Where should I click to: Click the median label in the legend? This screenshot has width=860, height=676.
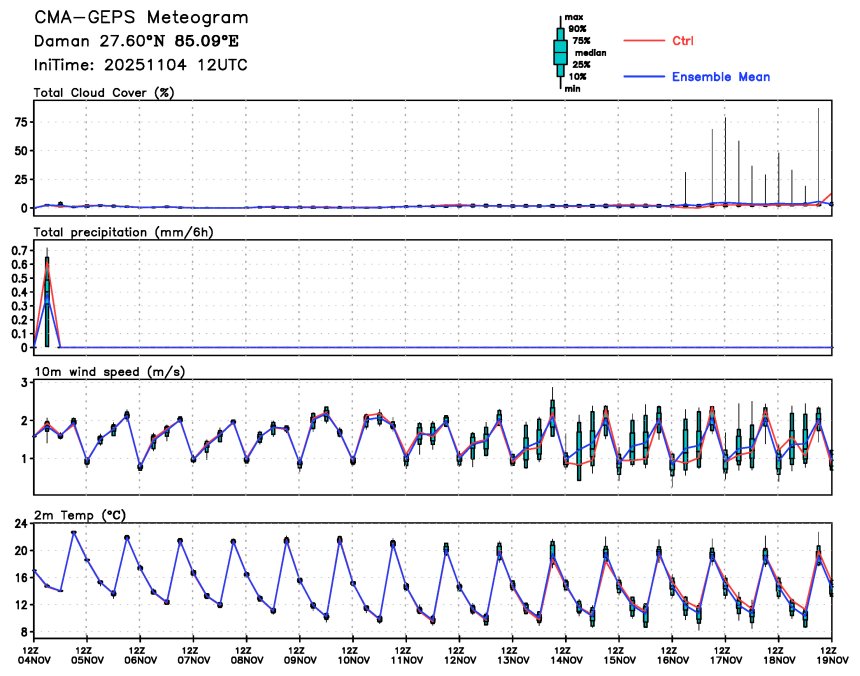point(590,53)
